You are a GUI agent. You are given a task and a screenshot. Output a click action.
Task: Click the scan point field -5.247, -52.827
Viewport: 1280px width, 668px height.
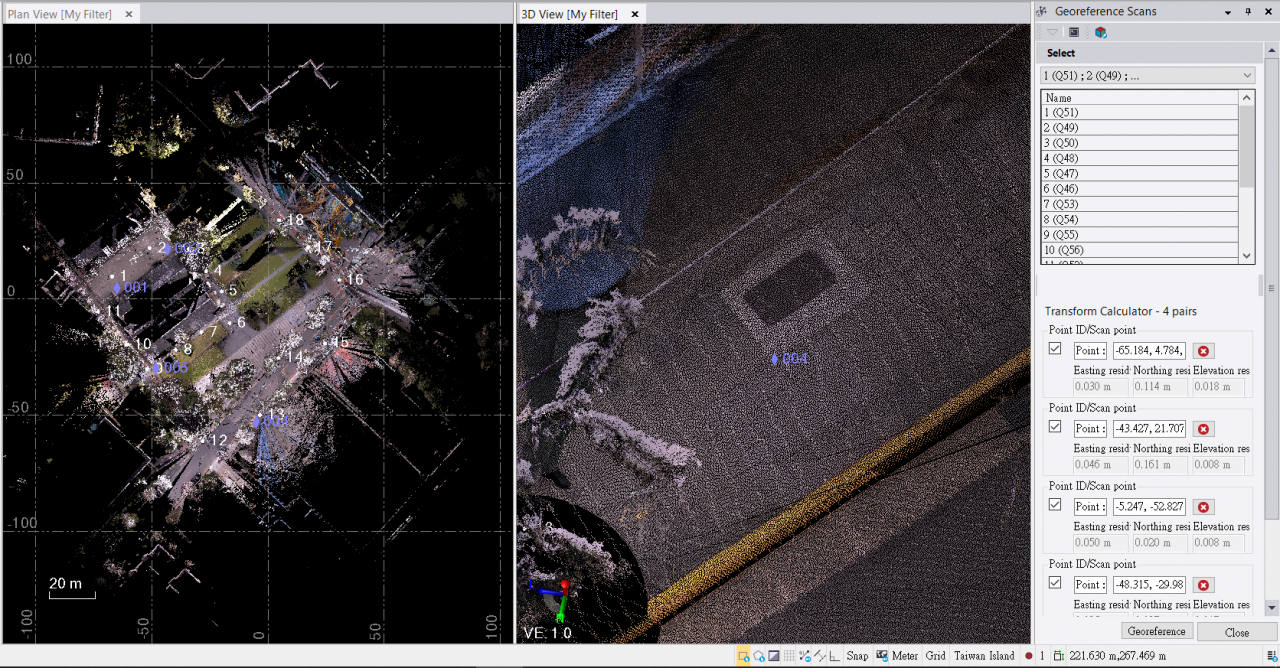click(1149, 507)
